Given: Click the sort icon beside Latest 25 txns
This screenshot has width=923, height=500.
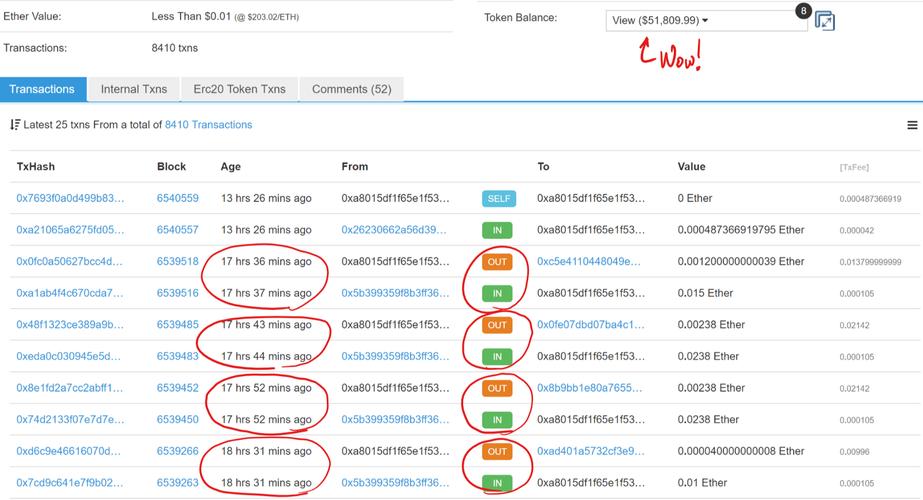Looking at the screenshot, I should pyautogui.click(x=15, y=125).
